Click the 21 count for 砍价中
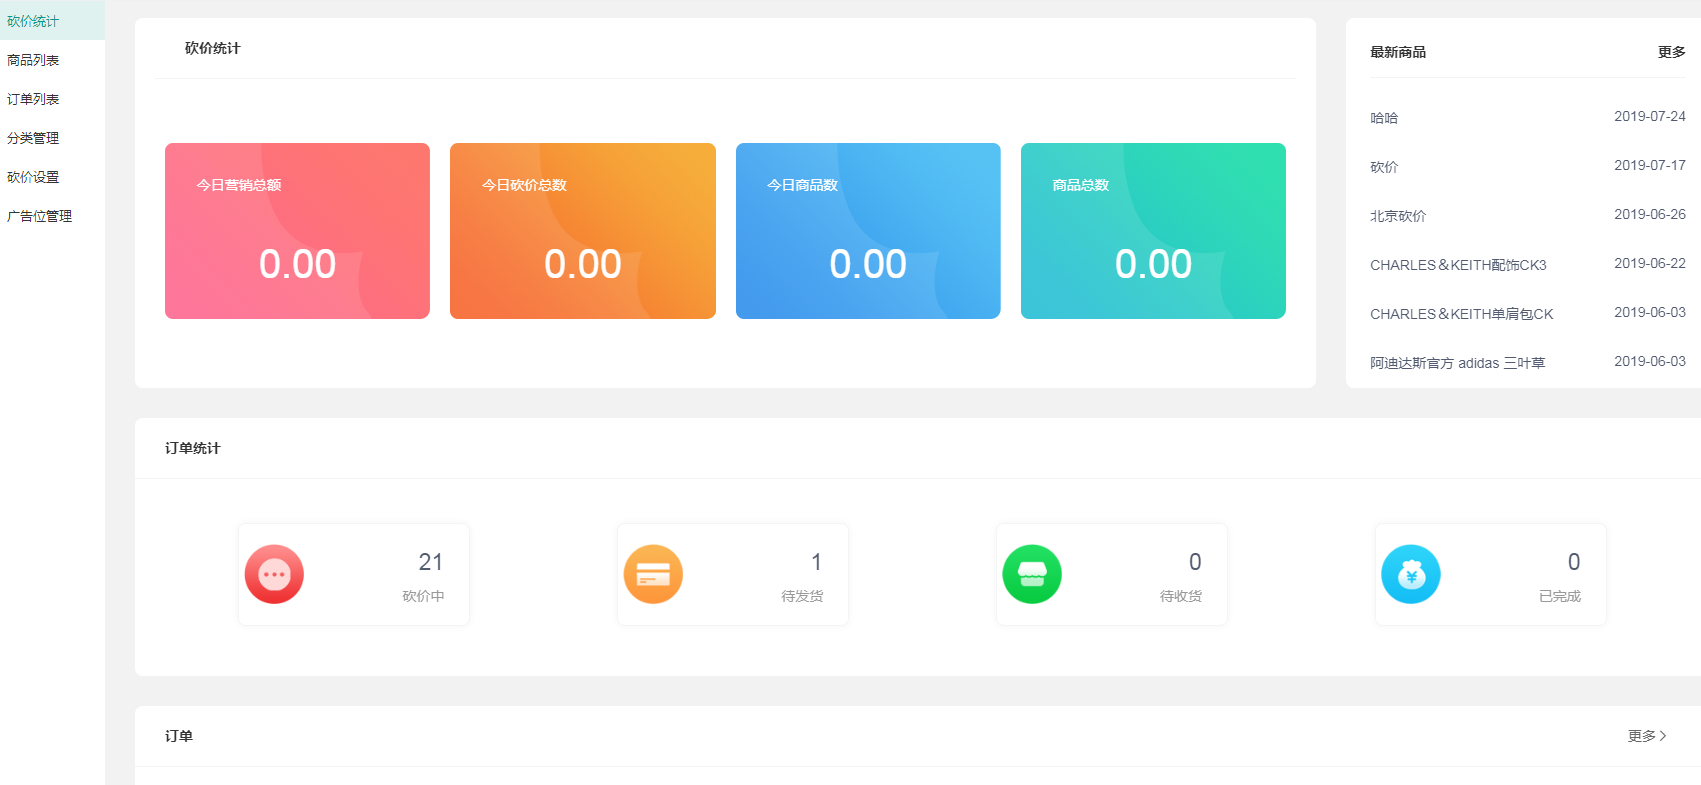Image resolution: width=1701 pixels, height=785 pixels. [x=431, y=562]
